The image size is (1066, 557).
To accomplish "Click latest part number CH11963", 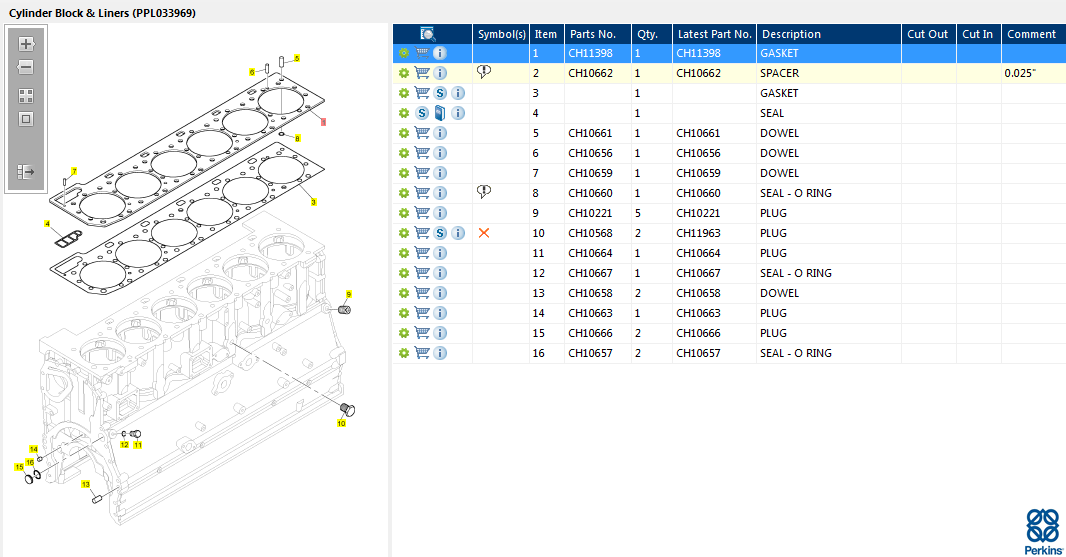I will (x=698, y=233).
